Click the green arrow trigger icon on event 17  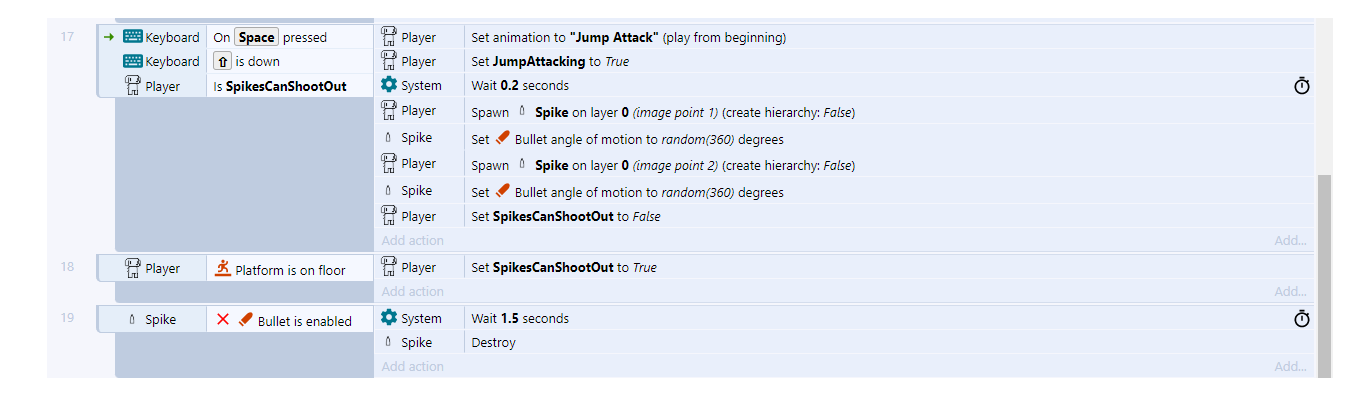[x=109, y=37]
